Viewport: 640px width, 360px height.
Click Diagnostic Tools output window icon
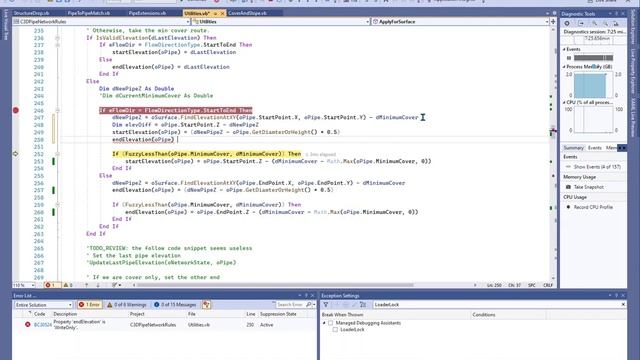[x=581, y=23]
